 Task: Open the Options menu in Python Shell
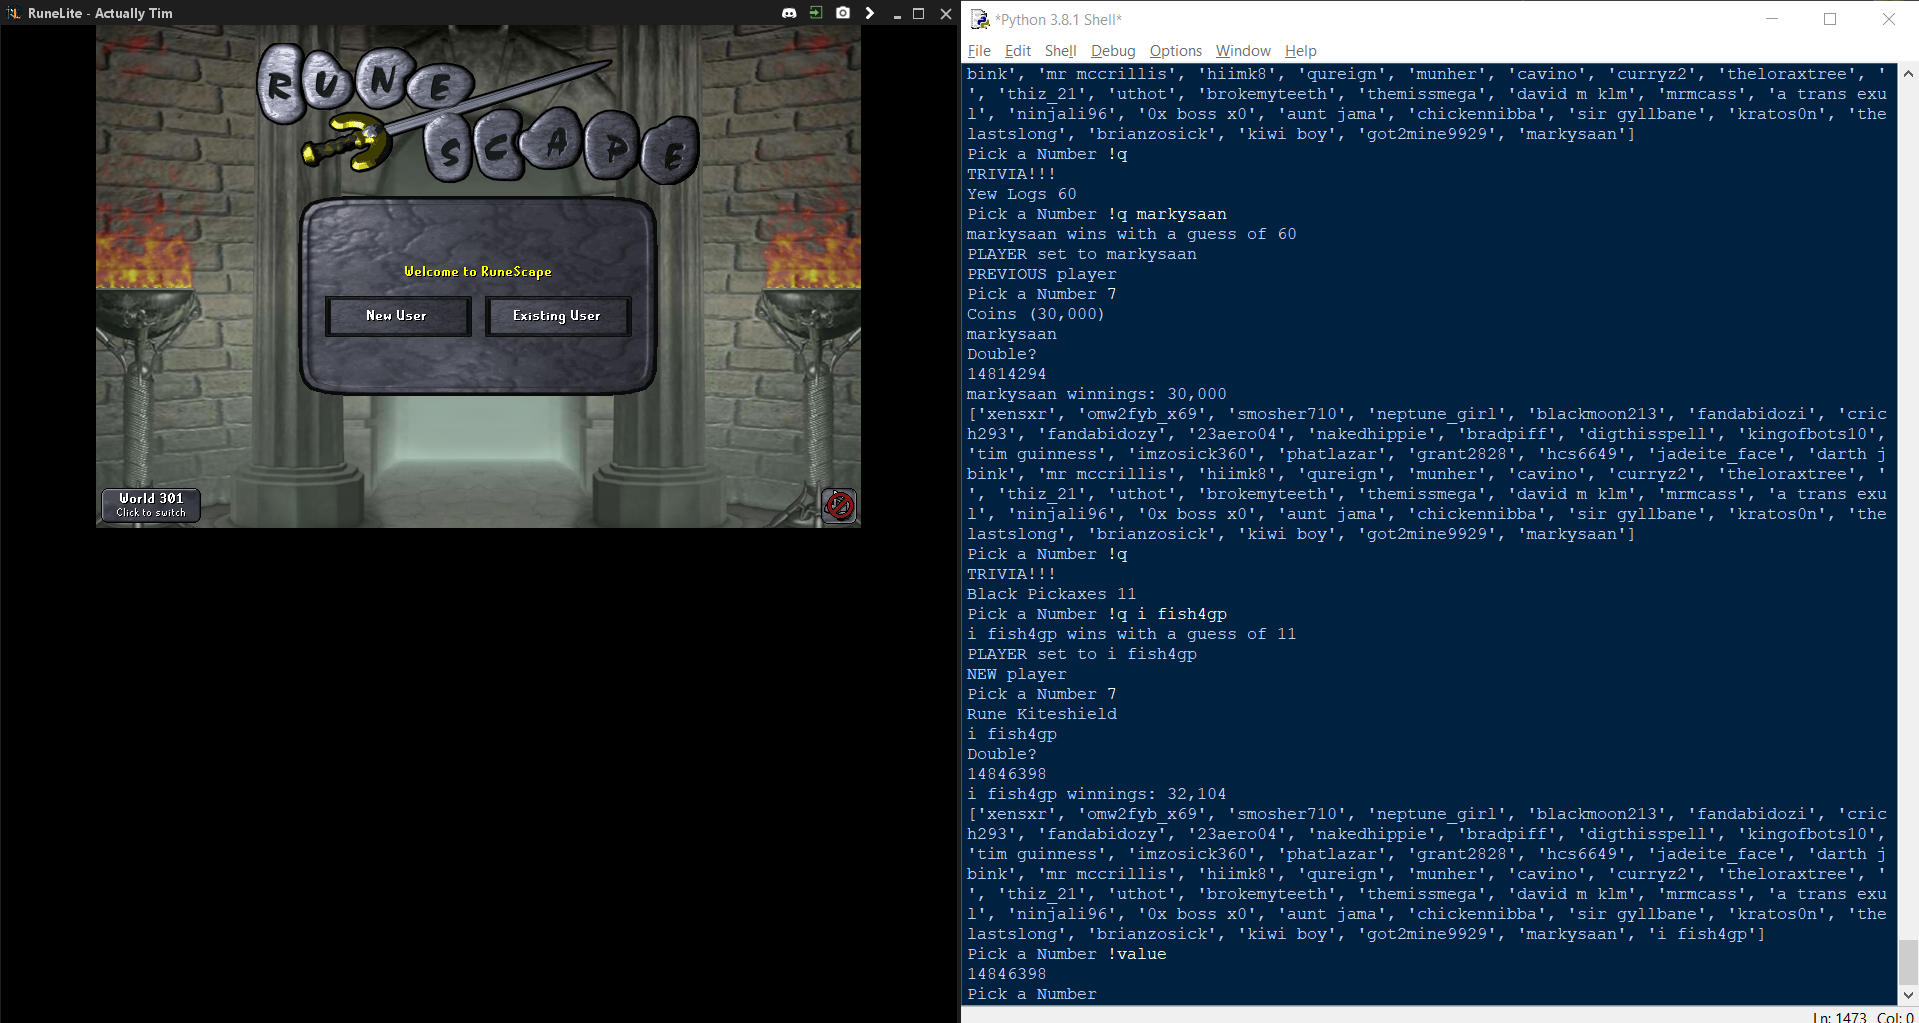[x=1175, y=51]
